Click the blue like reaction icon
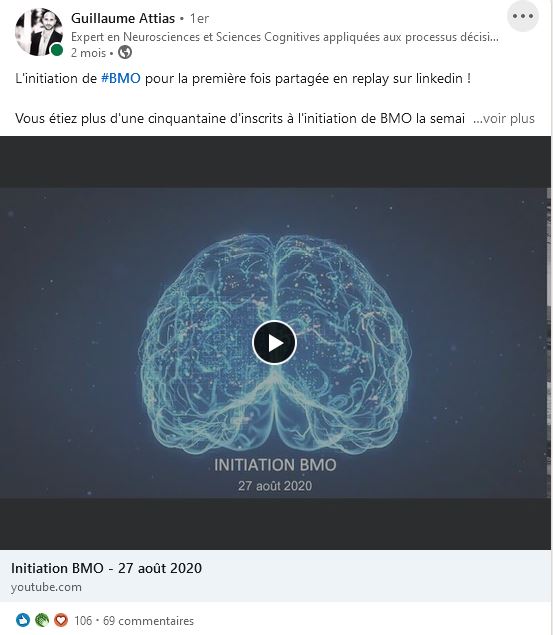Image resolution: width=553 pixels, height=635 pixels. point(23,620)
